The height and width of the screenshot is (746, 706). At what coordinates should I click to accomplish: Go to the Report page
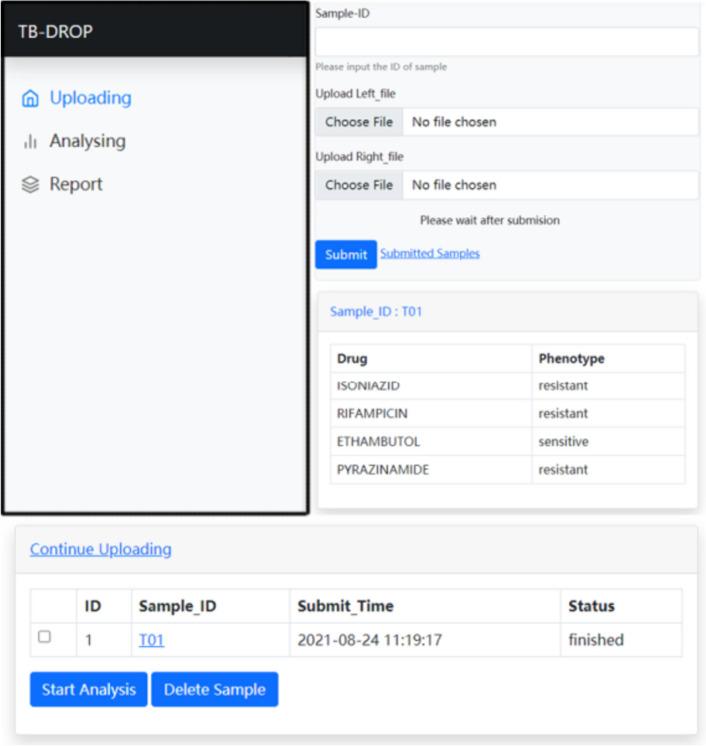tap(76, 184)
